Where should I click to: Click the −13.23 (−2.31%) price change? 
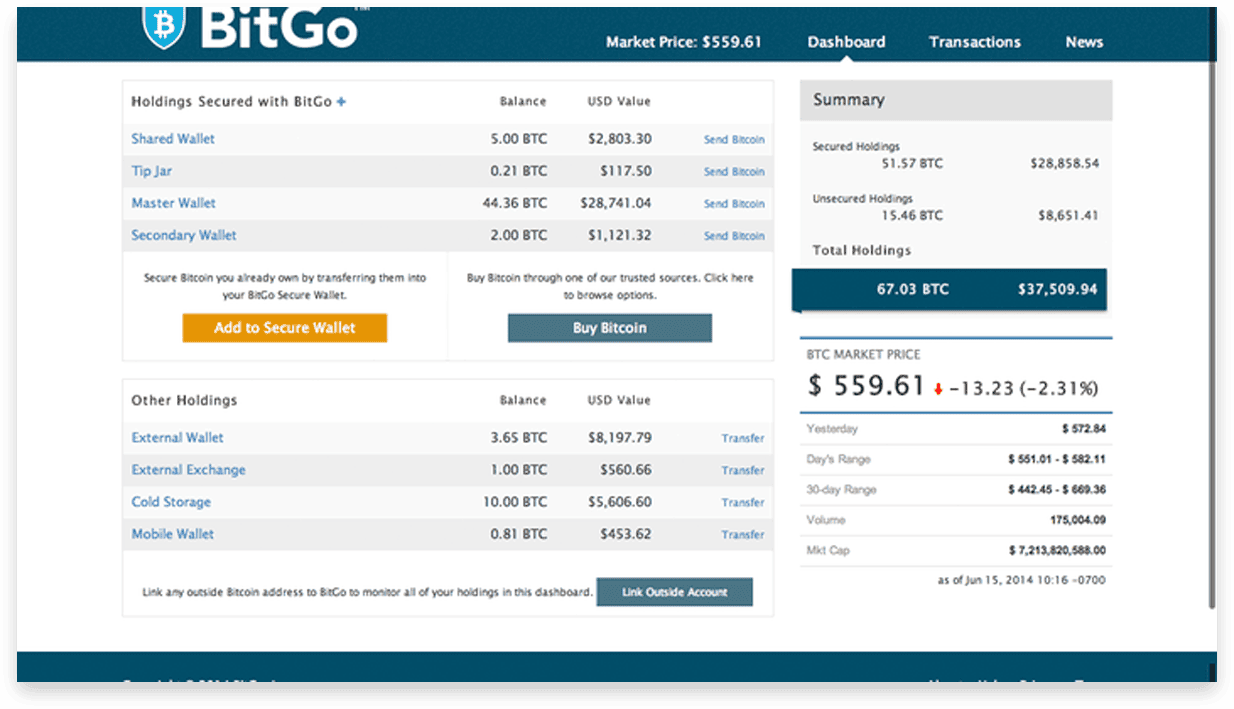[1023, 388]
